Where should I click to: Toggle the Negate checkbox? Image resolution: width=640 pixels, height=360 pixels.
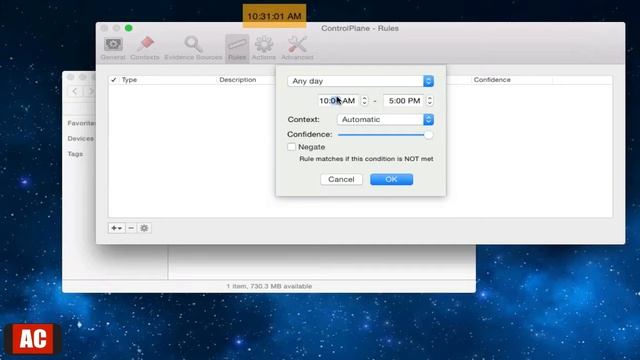click(x=291, y=147)
